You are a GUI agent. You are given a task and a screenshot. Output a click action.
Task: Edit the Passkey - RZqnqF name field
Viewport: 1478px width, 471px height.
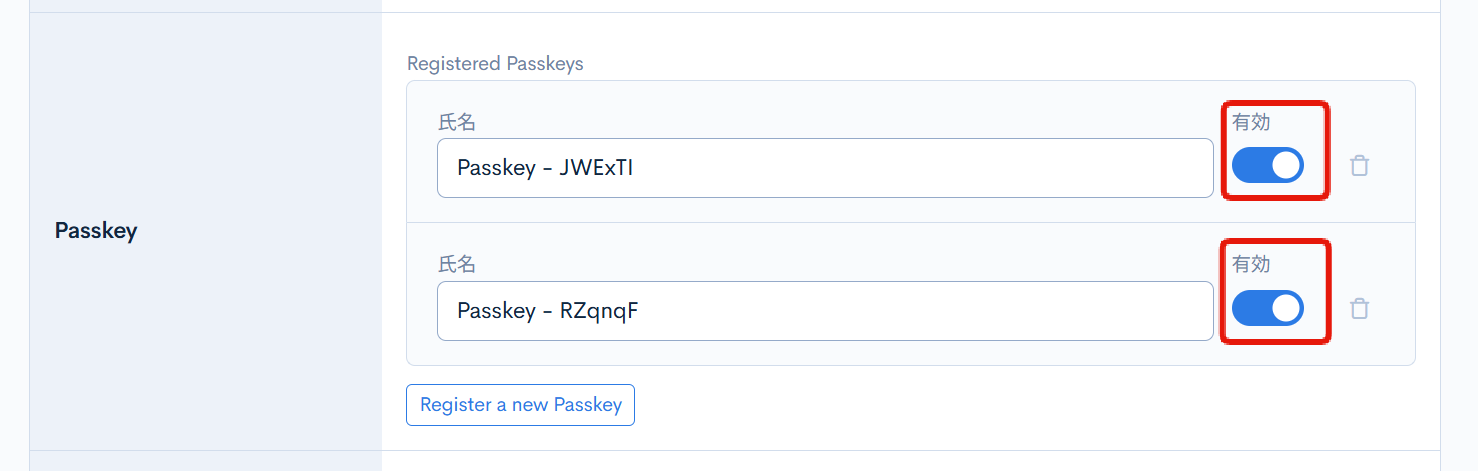pos(824,311)
